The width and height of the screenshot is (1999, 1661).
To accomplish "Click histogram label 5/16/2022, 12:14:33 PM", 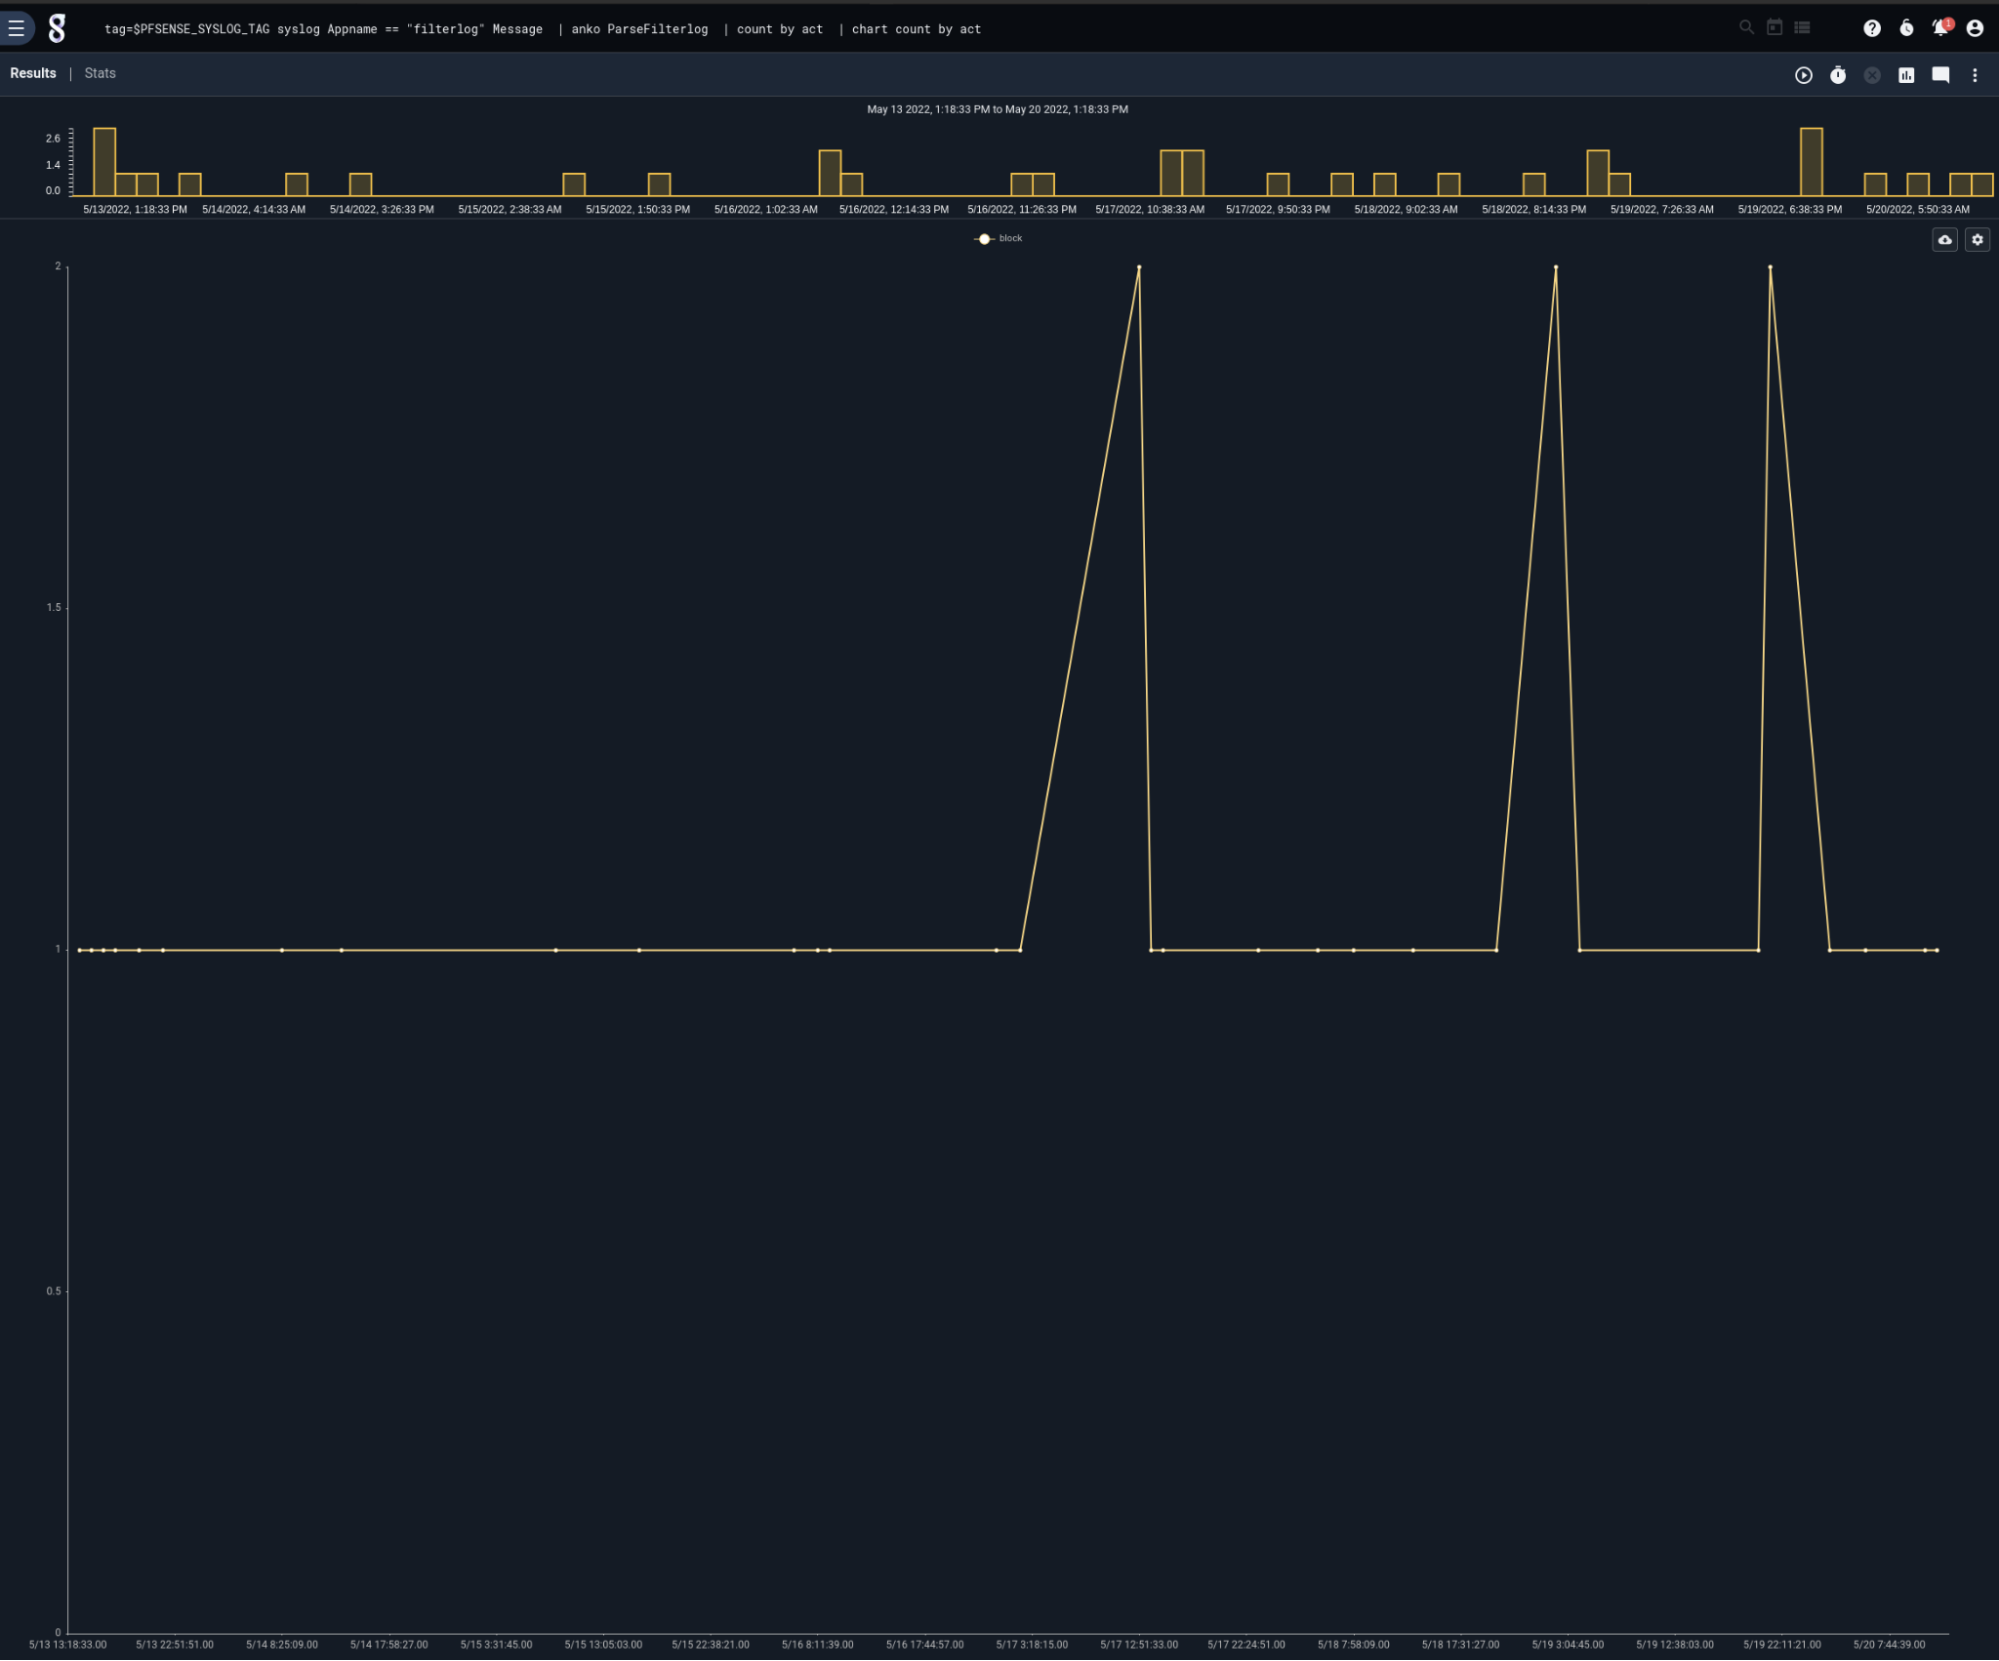I will tap(894, 210).
